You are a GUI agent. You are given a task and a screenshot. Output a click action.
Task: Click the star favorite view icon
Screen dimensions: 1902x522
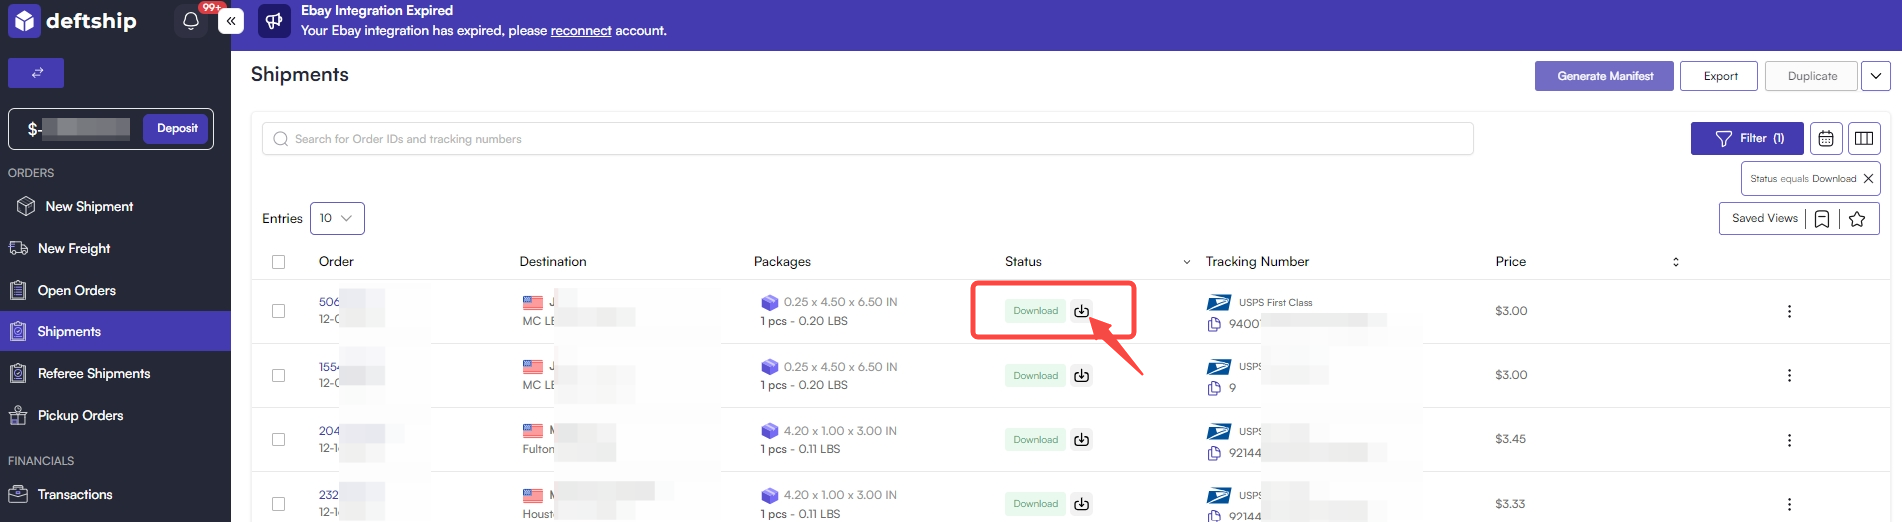1857,219
